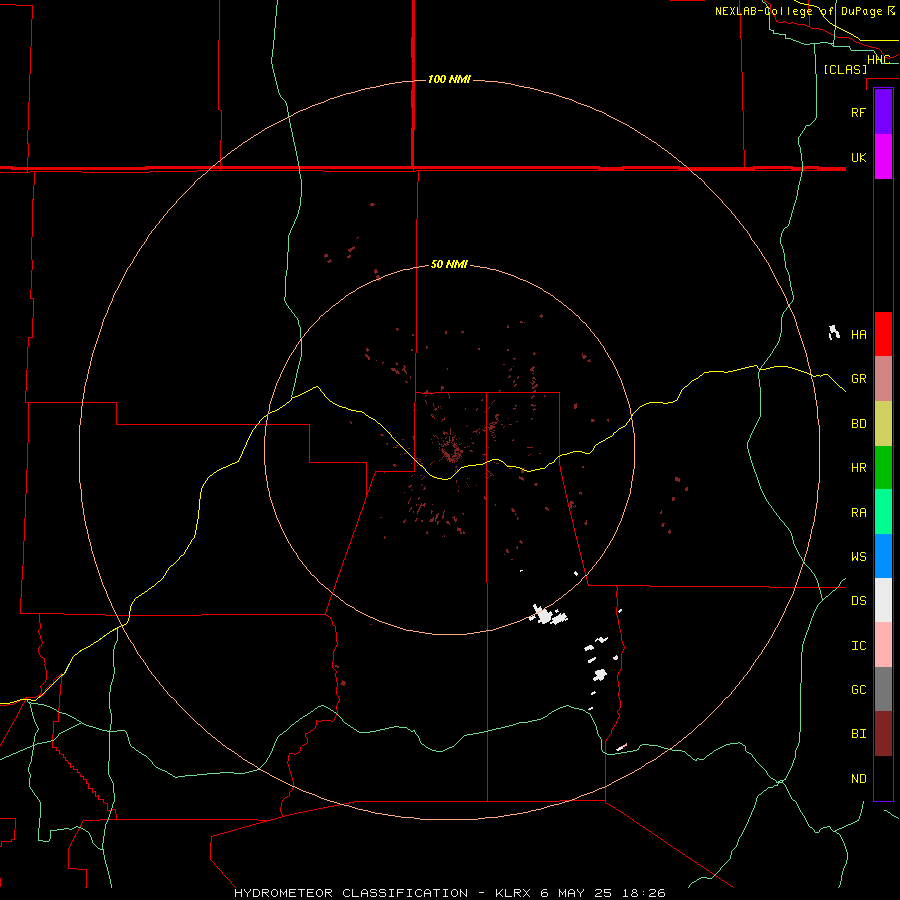Click the purple RF legend color block

coord(883,112)
